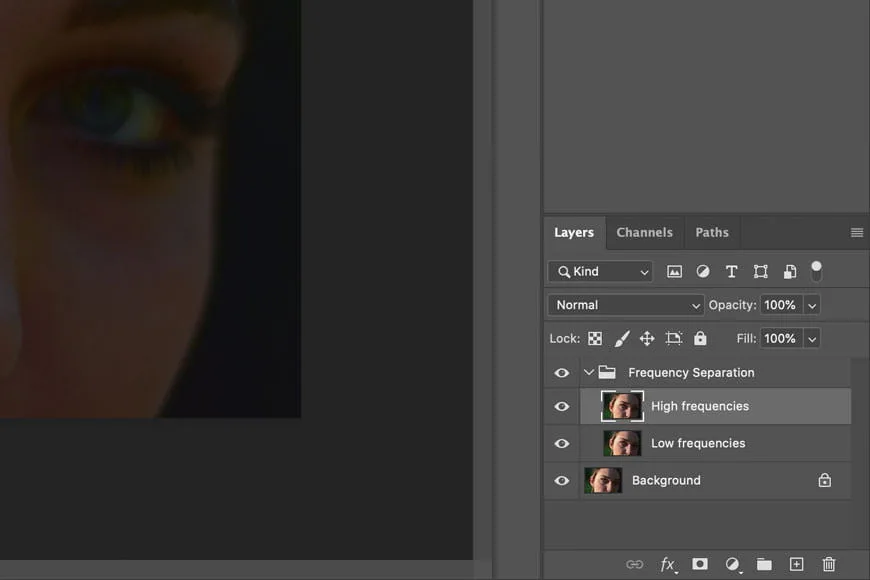The image size is (870, 580).
Task: Hide the Frequency Separation group
Action: (562, 373)
